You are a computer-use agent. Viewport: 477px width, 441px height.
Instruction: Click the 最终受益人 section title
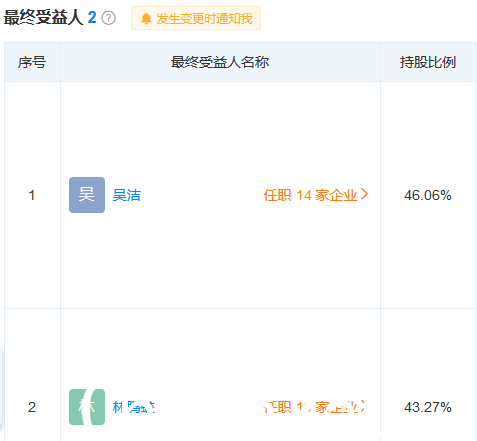pos(43,18)
